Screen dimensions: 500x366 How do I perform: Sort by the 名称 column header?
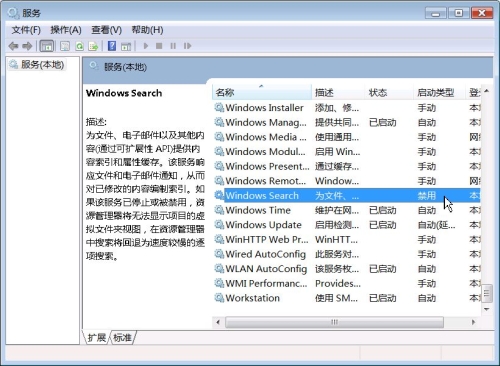click(262, 92)
